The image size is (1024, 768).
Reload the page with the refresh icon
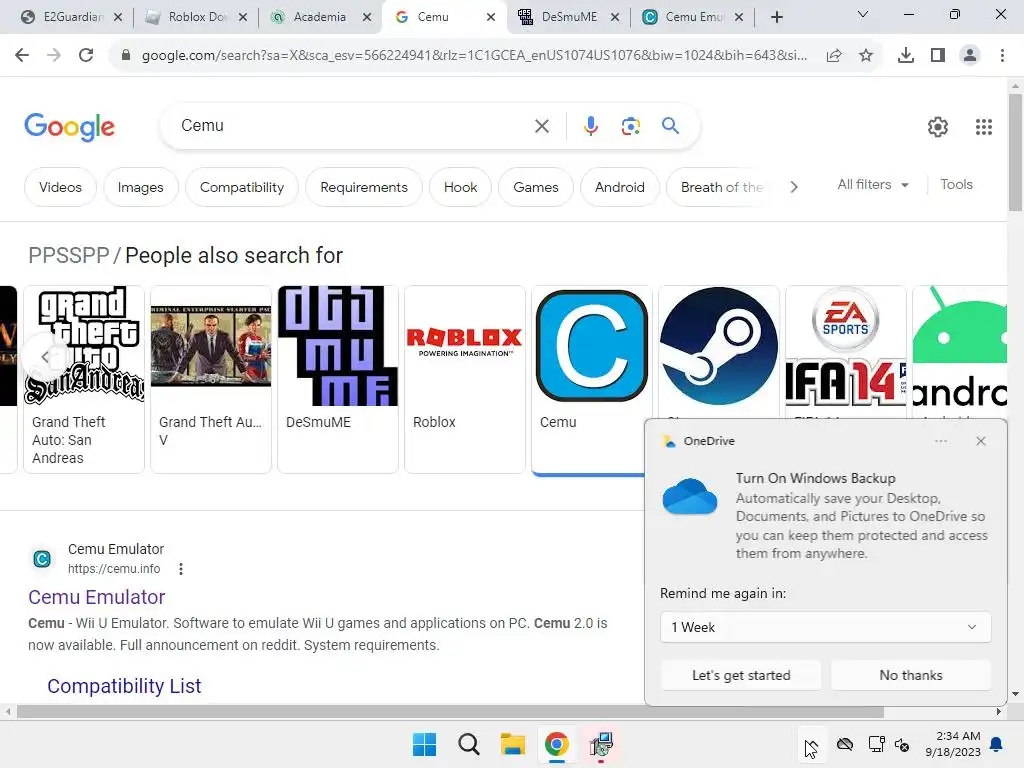(x=86, y=55)
